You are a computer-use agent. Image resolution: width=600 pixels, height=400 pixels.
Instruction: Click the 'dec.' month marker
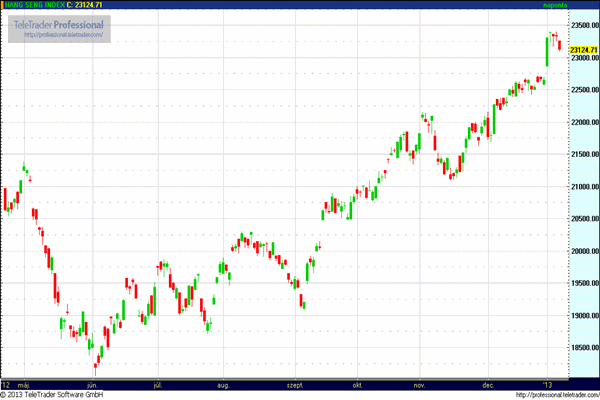488,383
